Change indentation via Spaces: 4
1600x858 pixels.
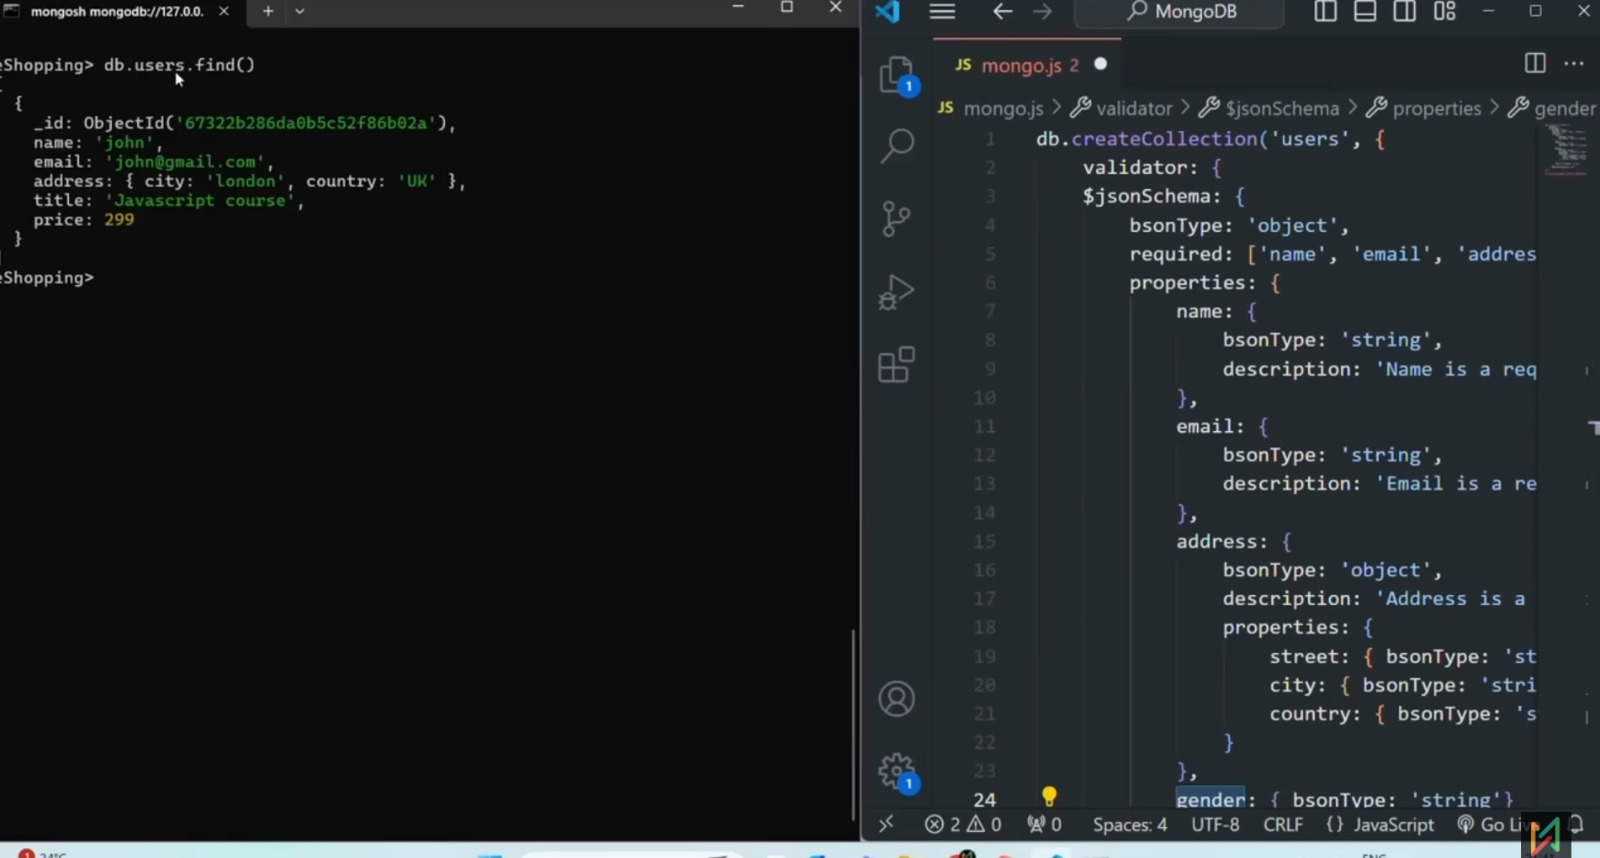point(1130,825)
